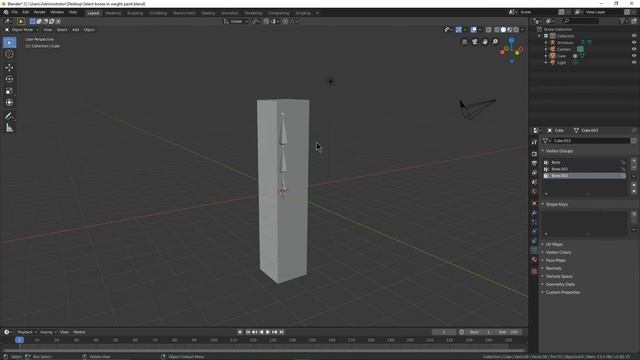Open the Material properties tab icon

click(x=534, y=260)
